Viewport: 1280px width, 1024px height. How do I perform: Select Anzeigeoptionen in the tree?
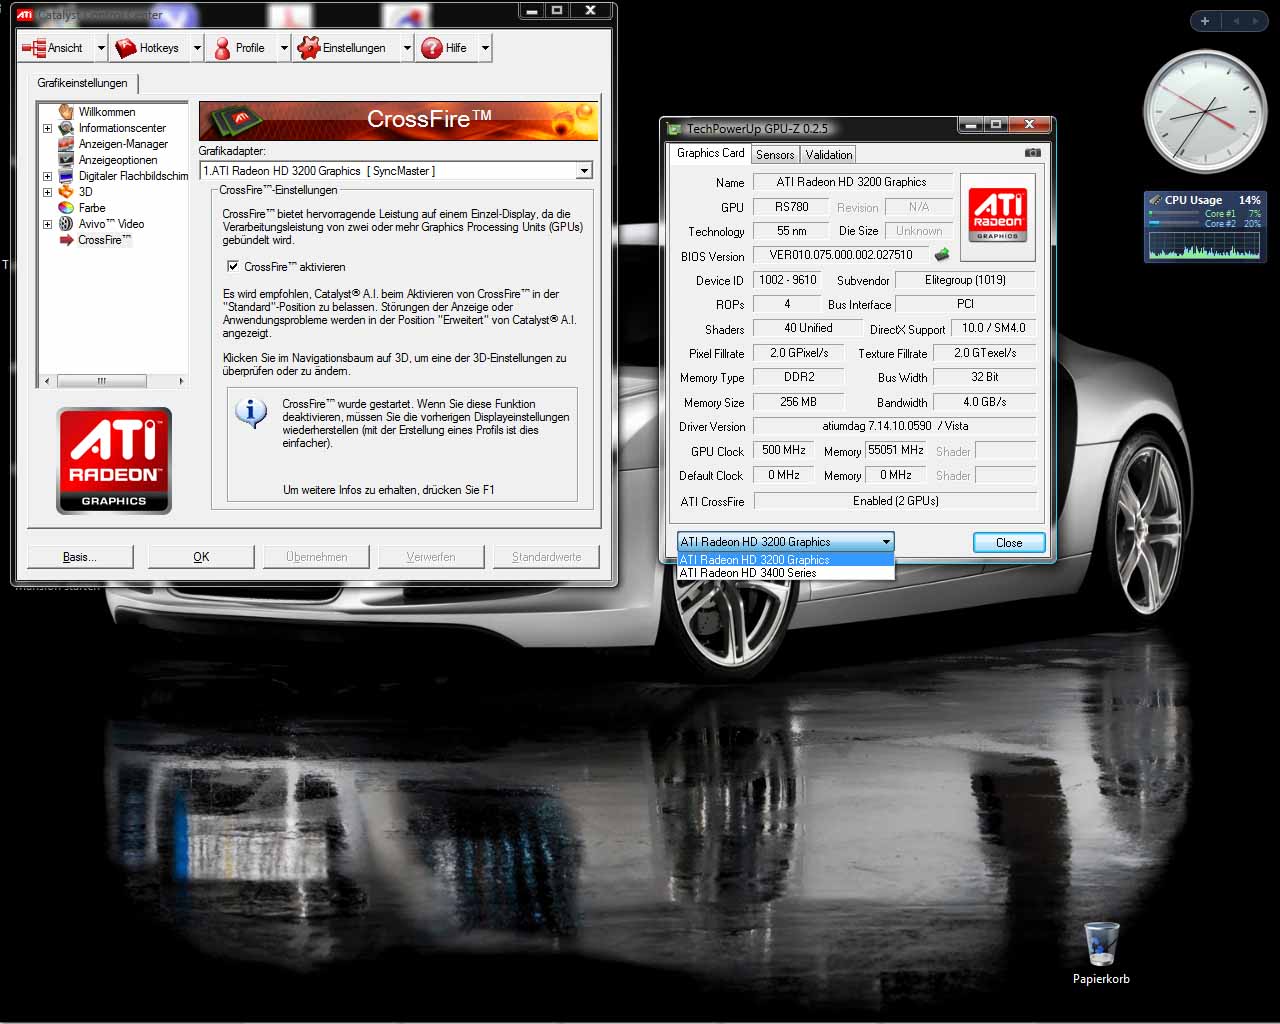point(118,160)
